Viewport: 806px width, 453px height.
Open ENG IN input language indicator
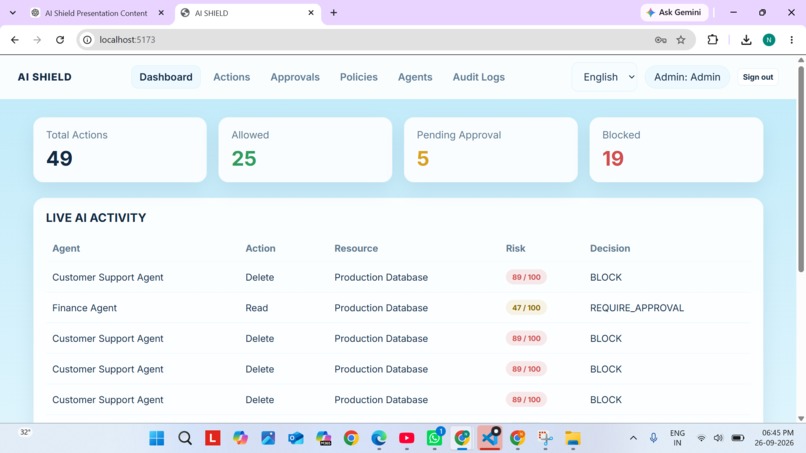click(677, 438)
